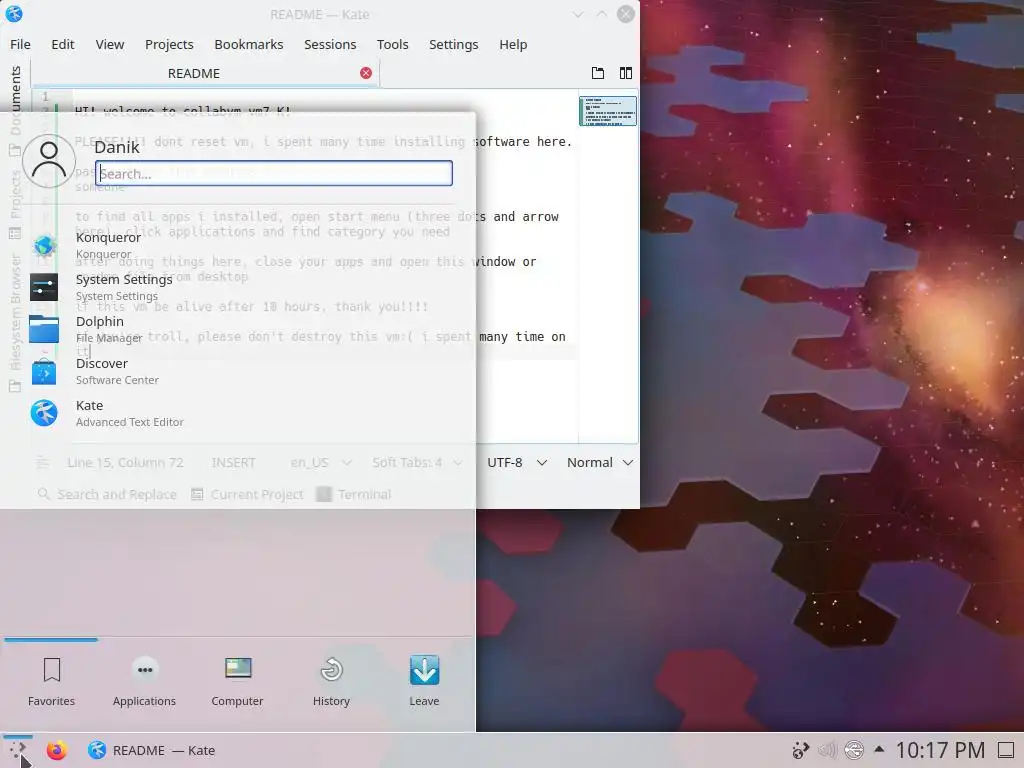Open the Bookmarks menu in Kate
Viewport: 1024px width, 768px height.
click(x=249, y=44)
